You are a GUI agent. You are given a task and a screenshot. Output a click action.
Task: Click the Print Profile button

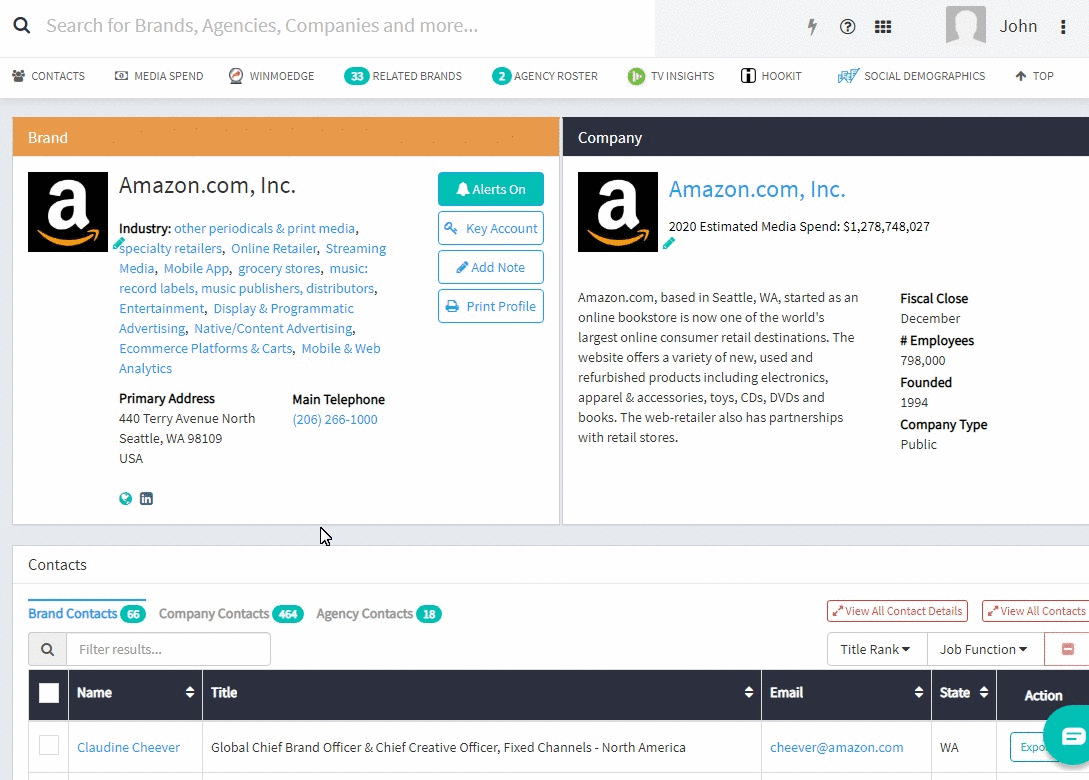pyautogui.click(x=490, y=306)
